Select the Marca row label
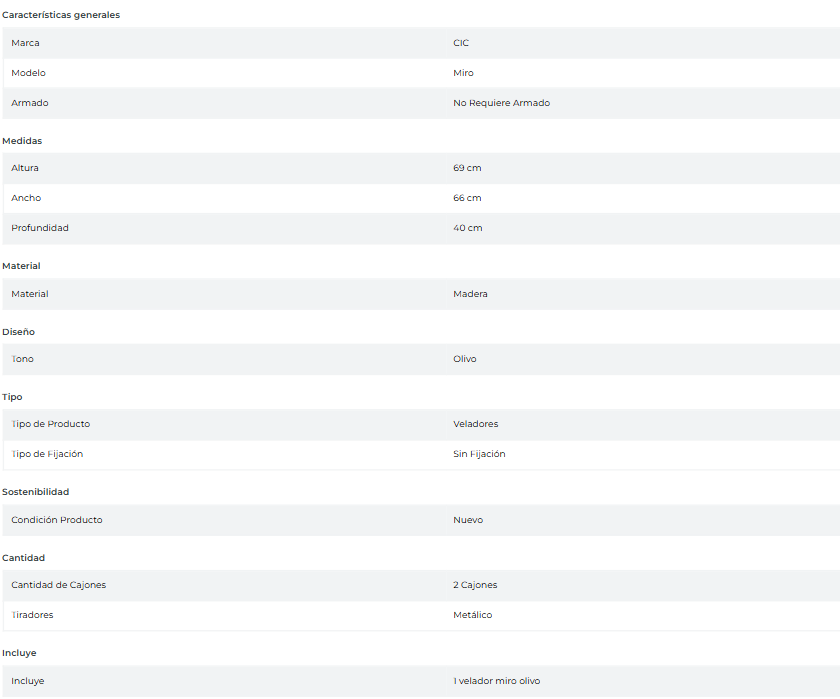Viewport: 840px width, 699px height. pyautogui.click(x=26, y=43)
